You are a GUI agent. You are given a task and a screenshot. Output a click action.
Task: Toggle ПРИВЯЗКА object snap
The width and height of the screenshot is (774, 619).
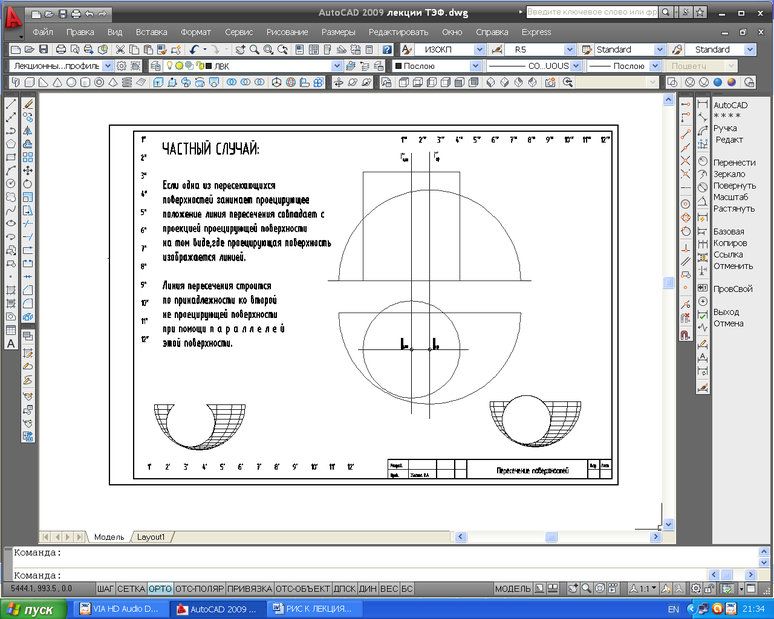click(x=249, y=589)
